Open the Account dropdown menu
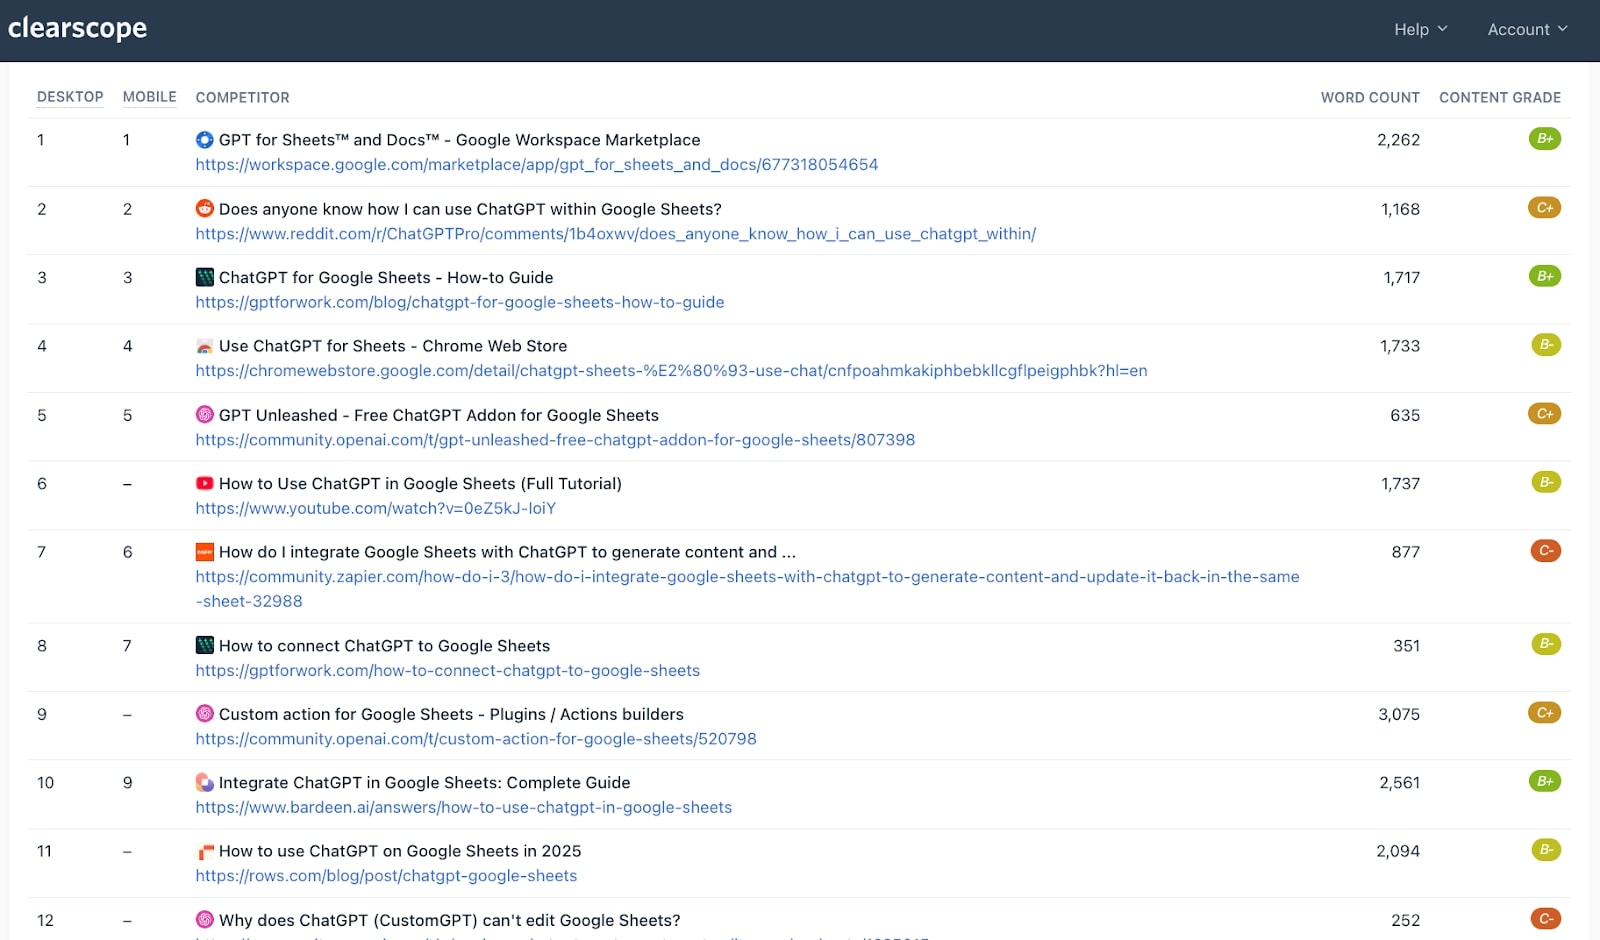The width and height of the screenshot is (1600, 940). tap(1527, 30)
